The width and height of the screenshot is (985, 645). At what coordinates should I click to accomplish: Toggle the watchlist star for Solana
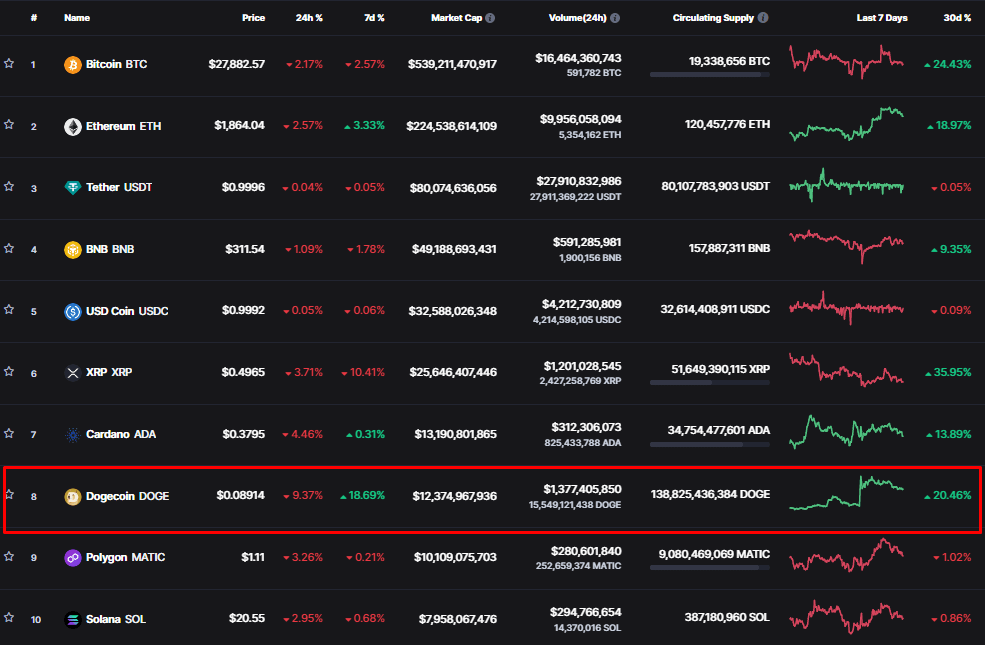pos(9,617)
